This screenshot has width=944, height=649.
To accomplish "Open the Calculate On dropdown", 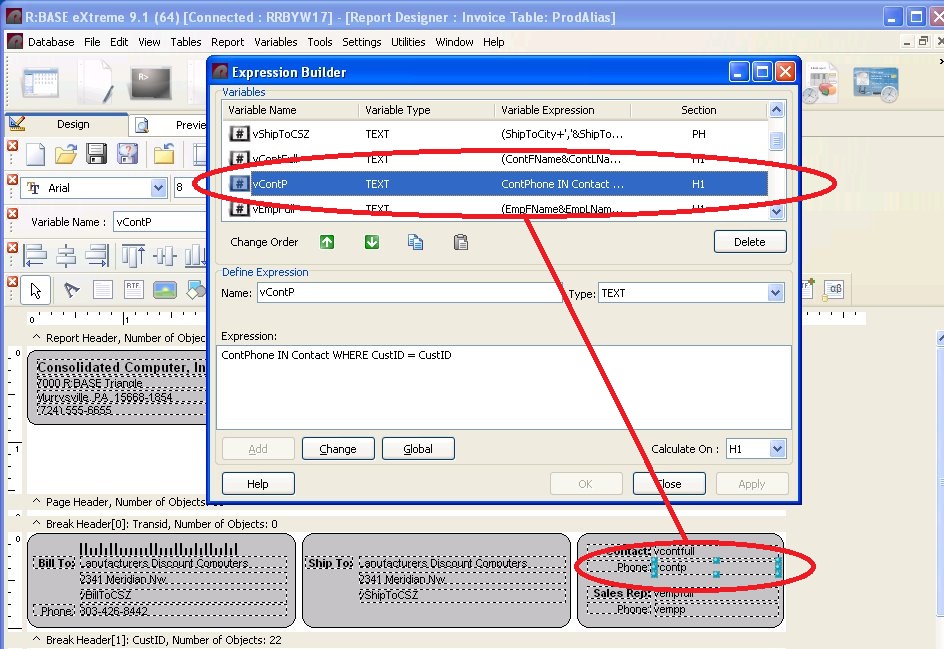I will point(777,449).
